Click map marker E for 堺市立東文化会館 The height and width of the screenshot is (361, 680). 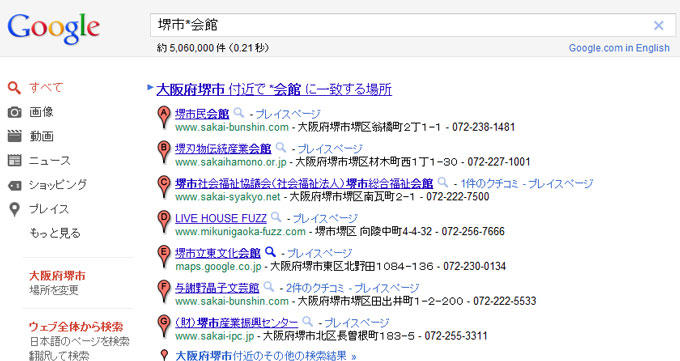click(163, 256)
